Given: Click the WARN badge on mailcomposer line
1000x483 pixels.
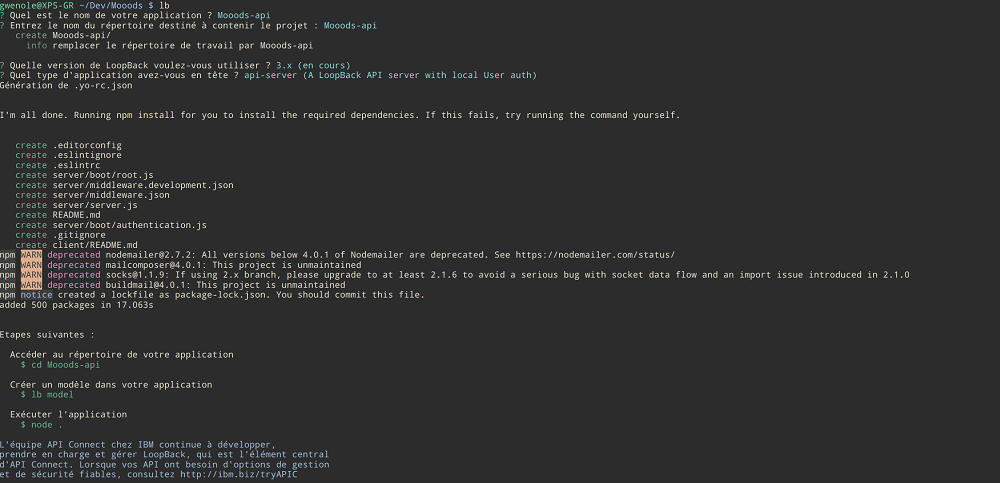Looking at the screenshot, I should point(31,265).
